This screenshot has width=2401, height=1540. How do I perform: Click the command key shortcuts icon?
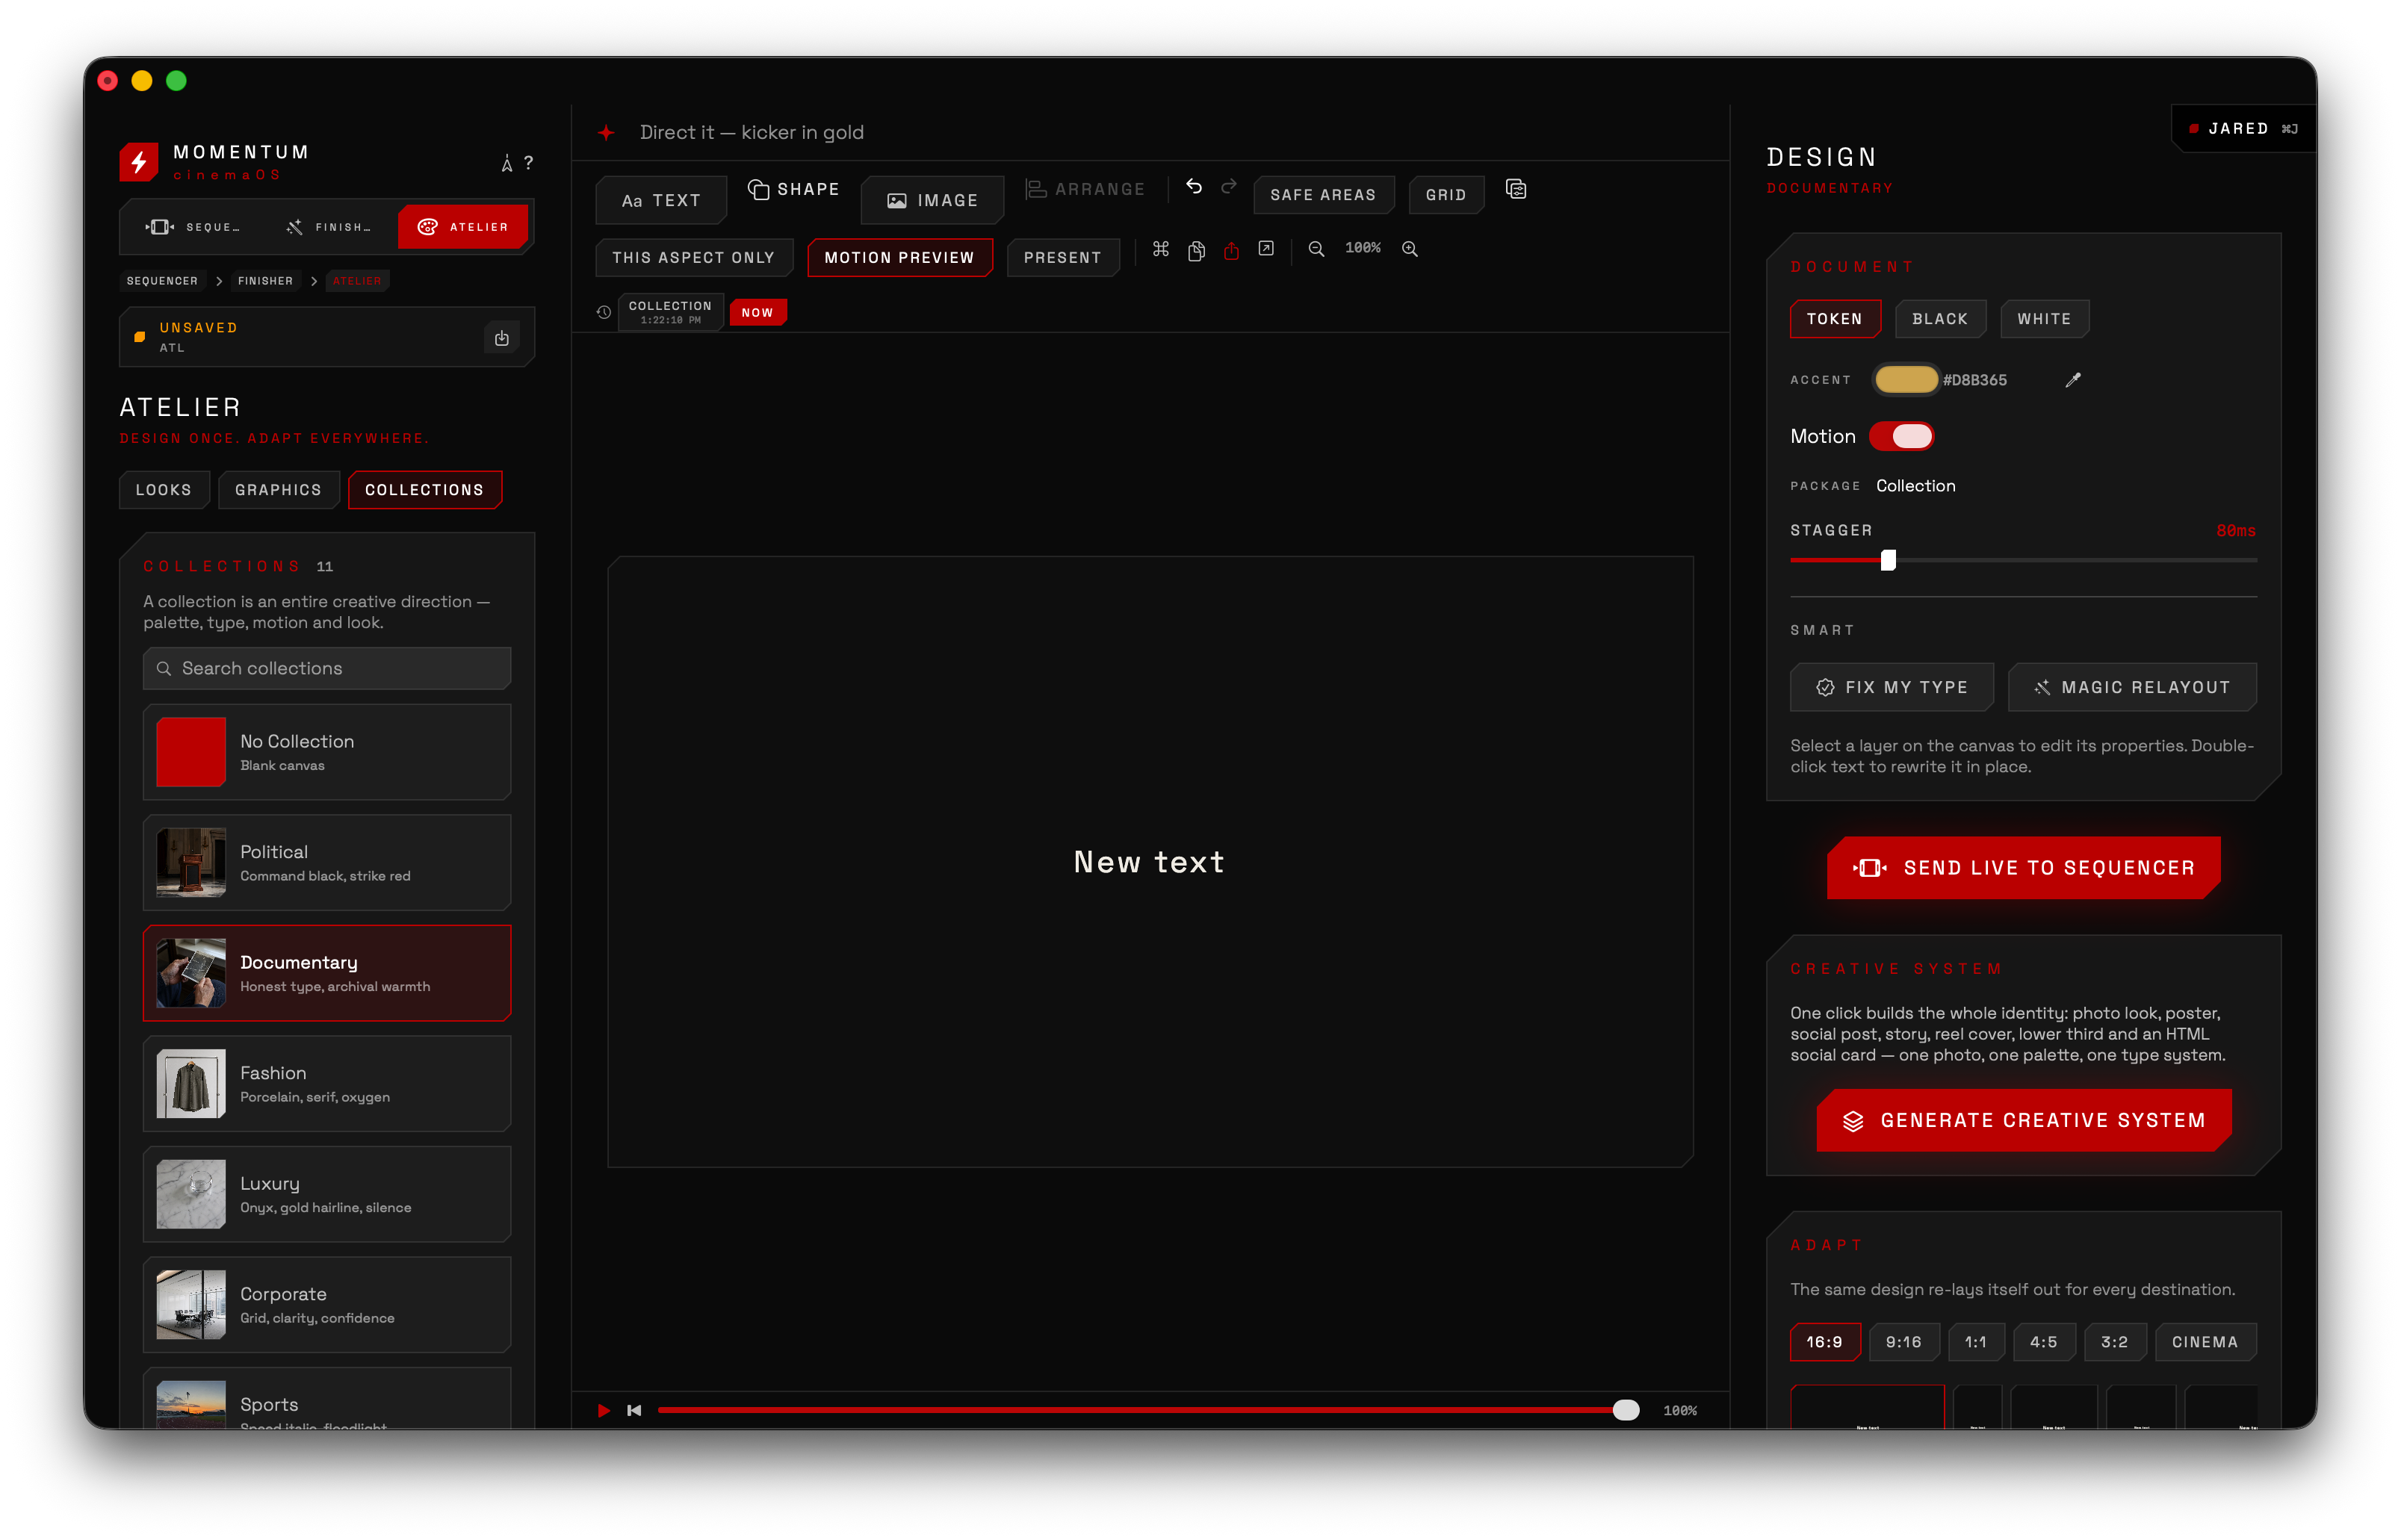[1161, 249]
